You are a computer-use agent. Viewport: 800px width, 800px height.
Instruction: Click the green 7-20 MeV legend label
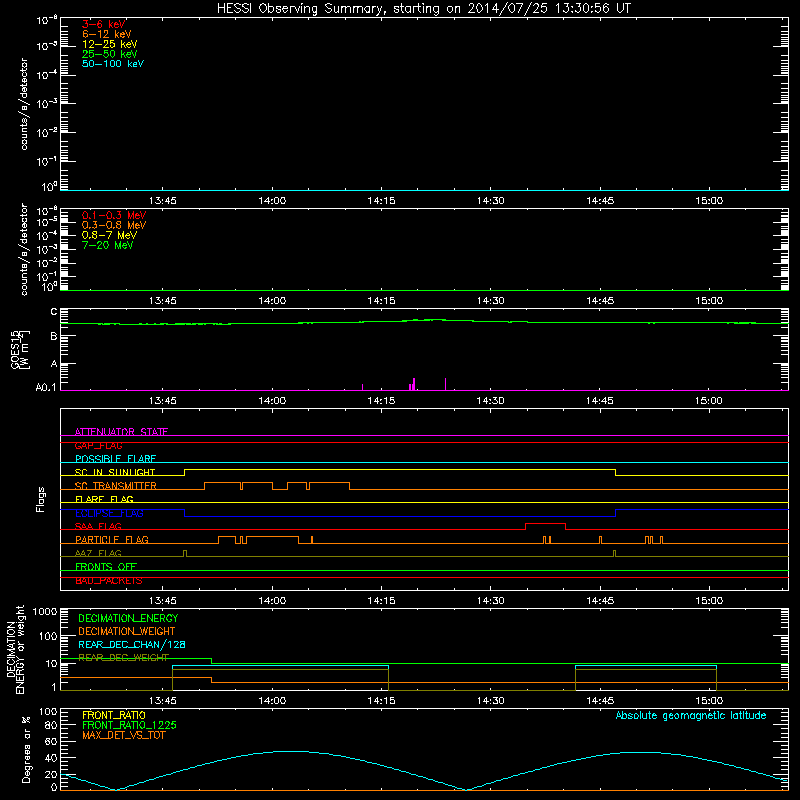(x=107, y=245)
